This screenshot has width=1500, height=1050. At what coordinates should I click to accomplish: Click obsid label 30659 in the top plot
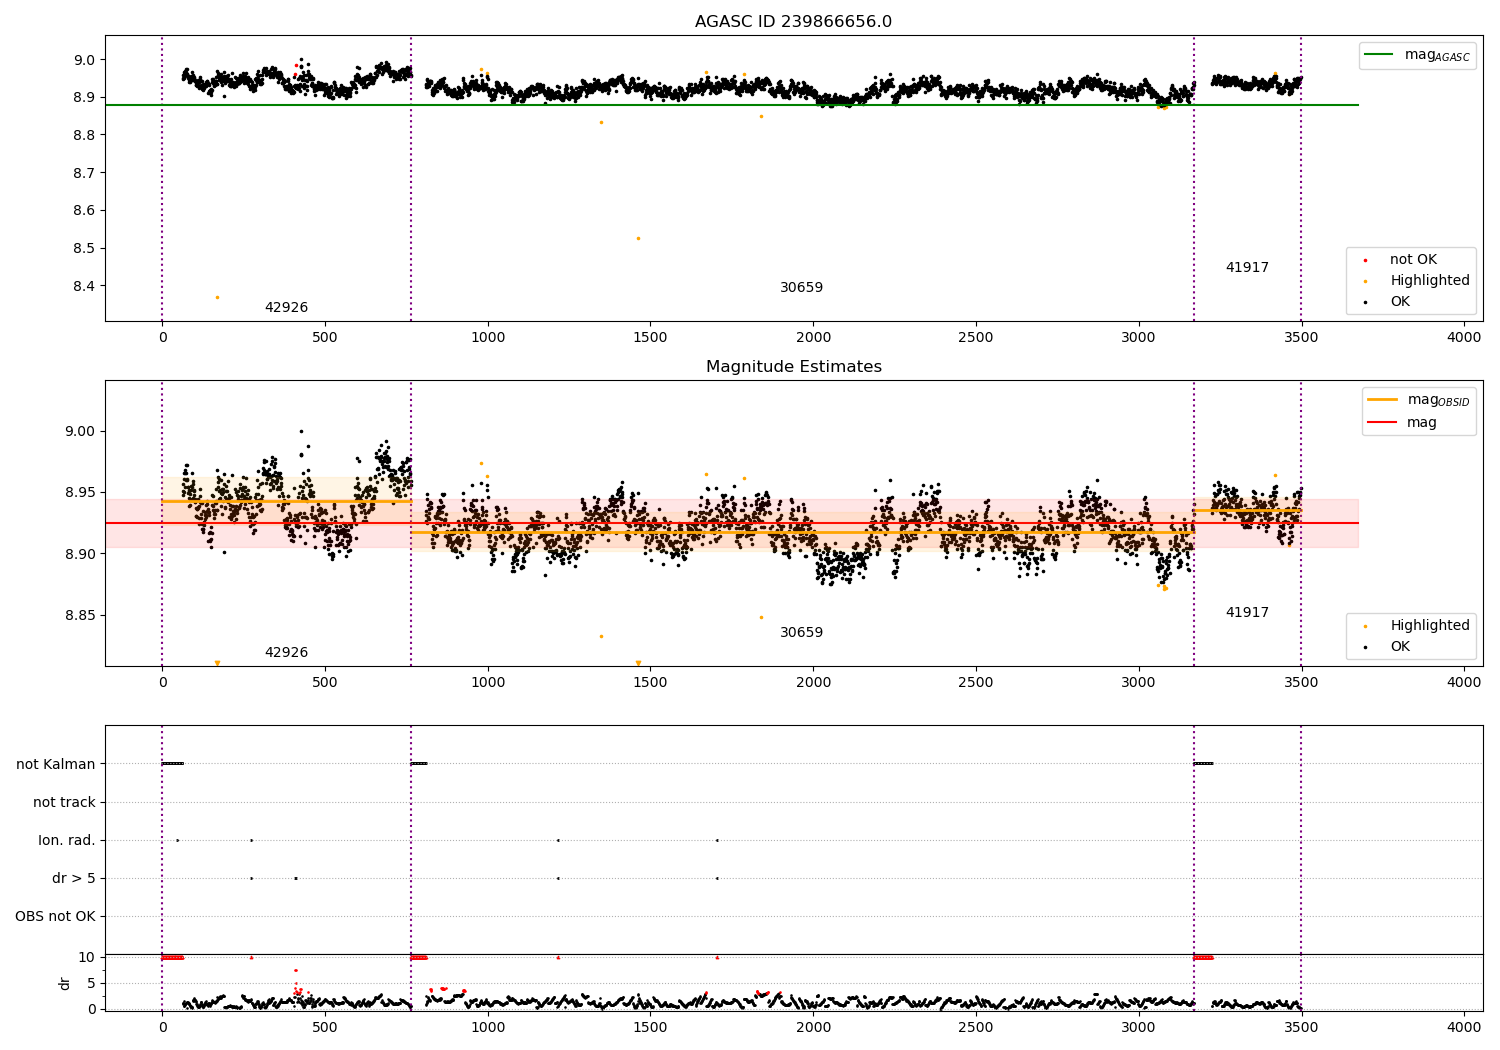(x=801, y=288)
